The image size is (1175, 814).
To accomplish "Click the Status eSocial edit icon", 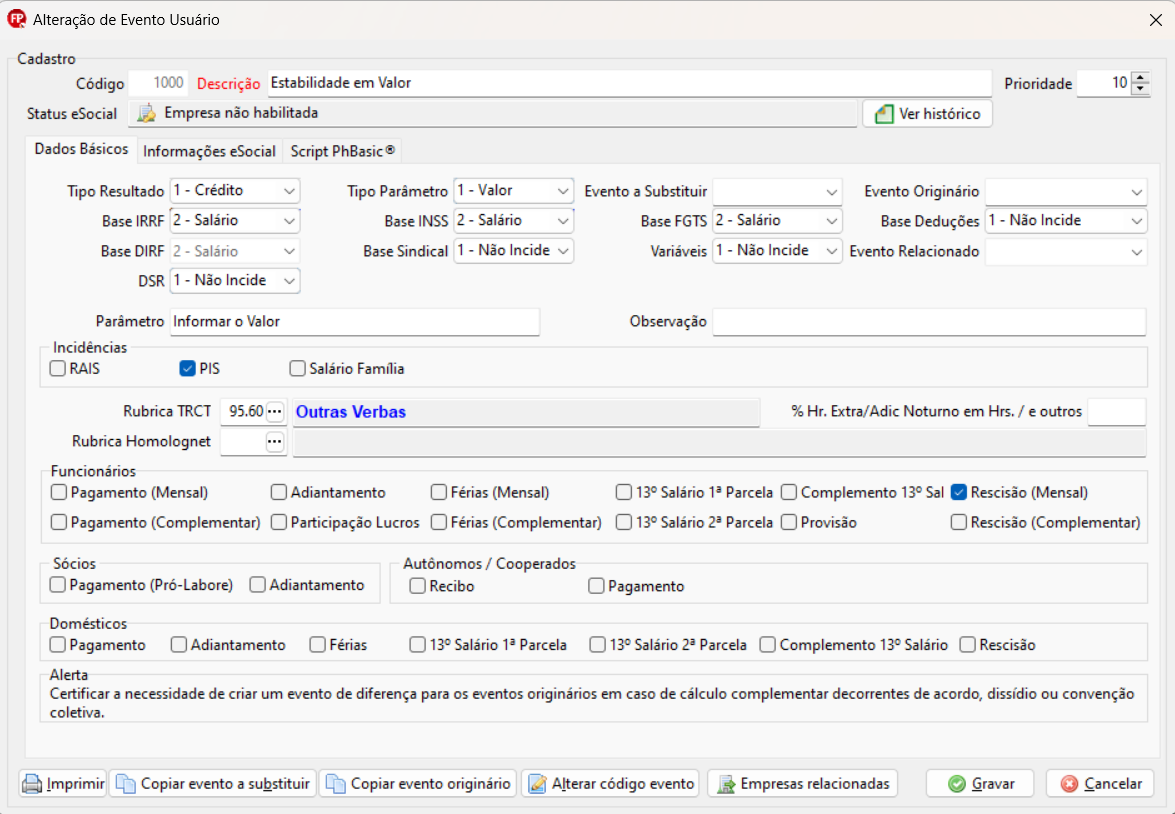I will pos(146,113).
